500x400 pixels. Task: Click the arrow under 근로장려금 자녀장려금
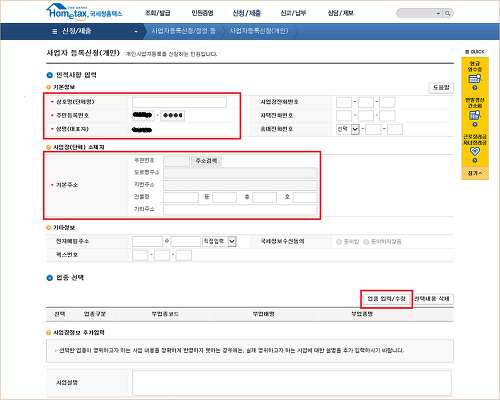click(475, 161)
